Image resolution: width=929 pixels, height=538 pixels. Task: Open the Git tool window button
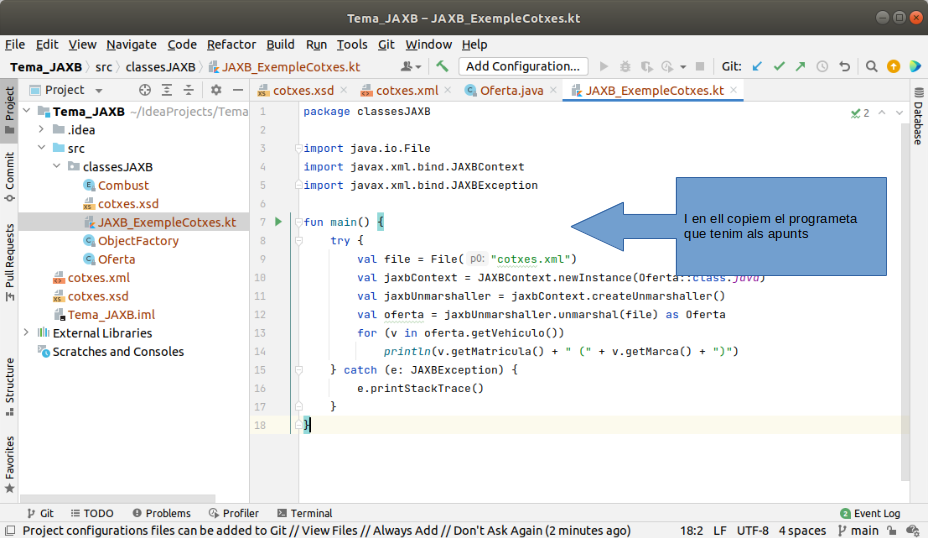(40, 513)
